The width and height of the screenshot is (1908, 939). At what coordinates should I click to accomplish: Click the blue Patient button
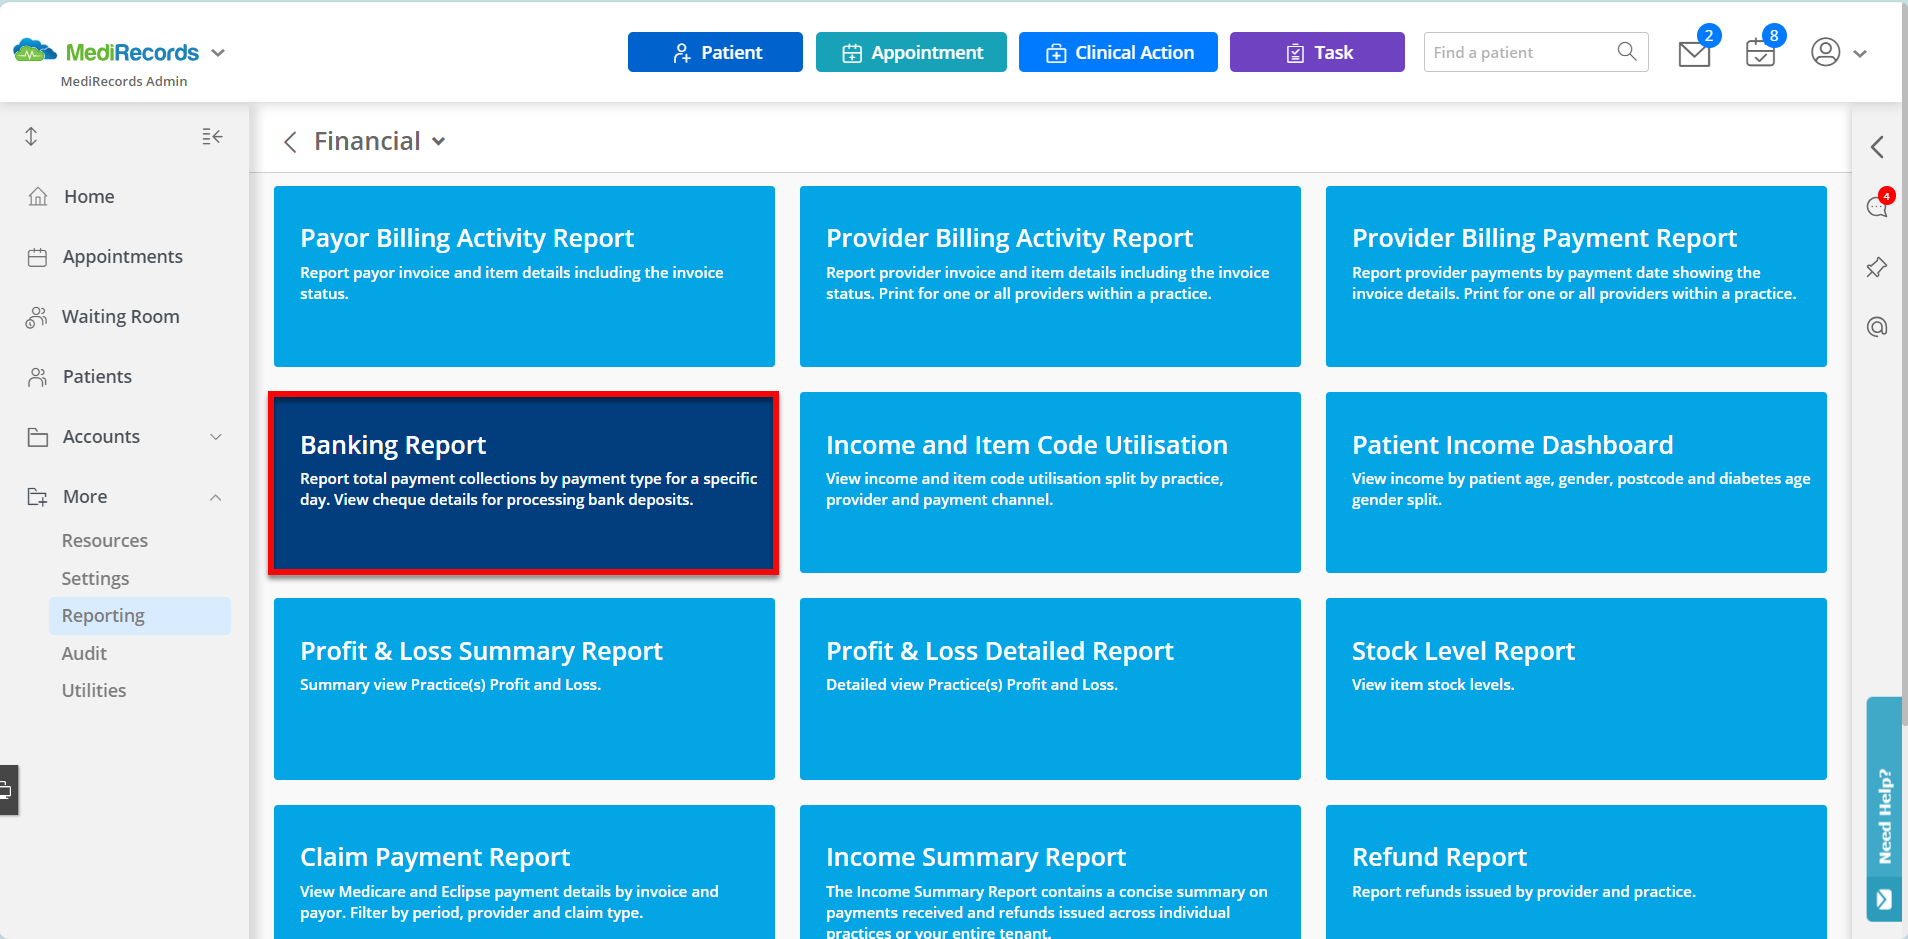[x=715, y=52]
